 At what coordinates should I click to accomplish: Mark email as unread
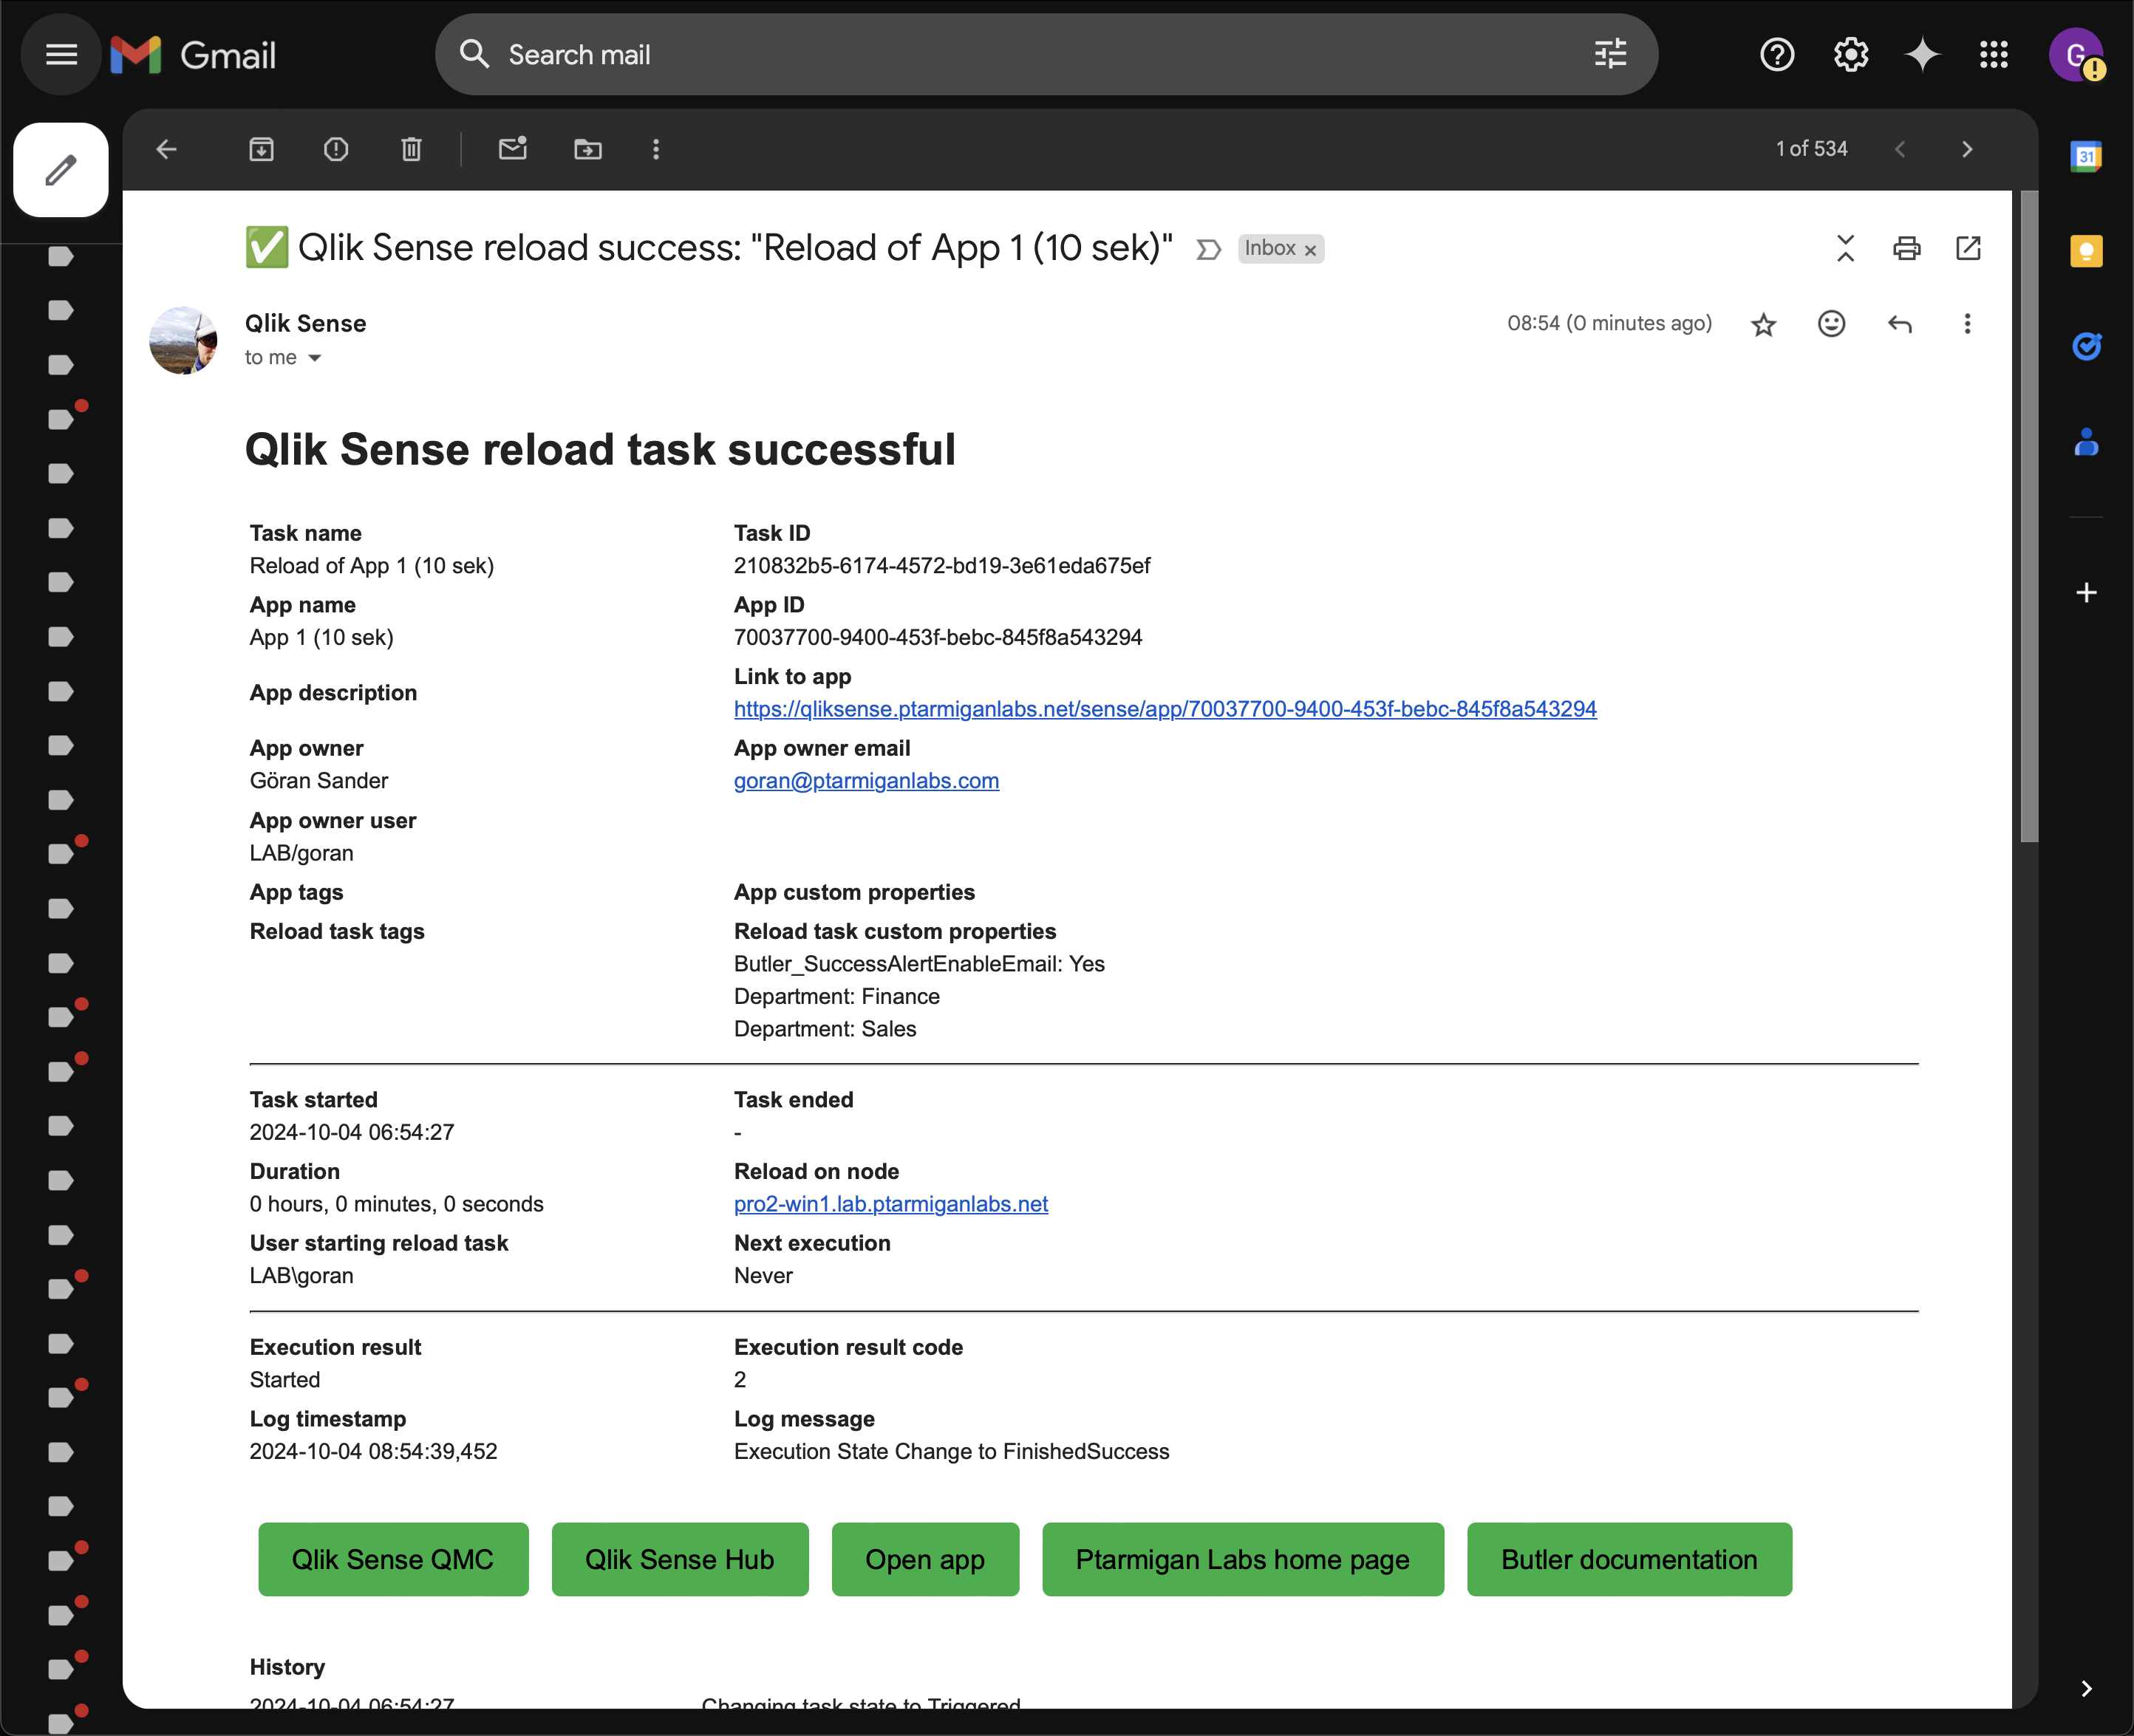(512, 149)
